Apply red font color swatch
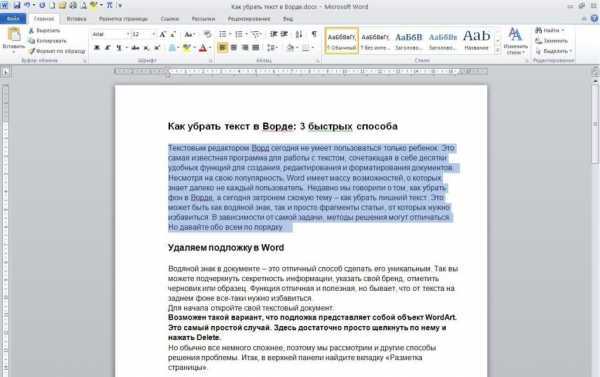 (203, 48)
